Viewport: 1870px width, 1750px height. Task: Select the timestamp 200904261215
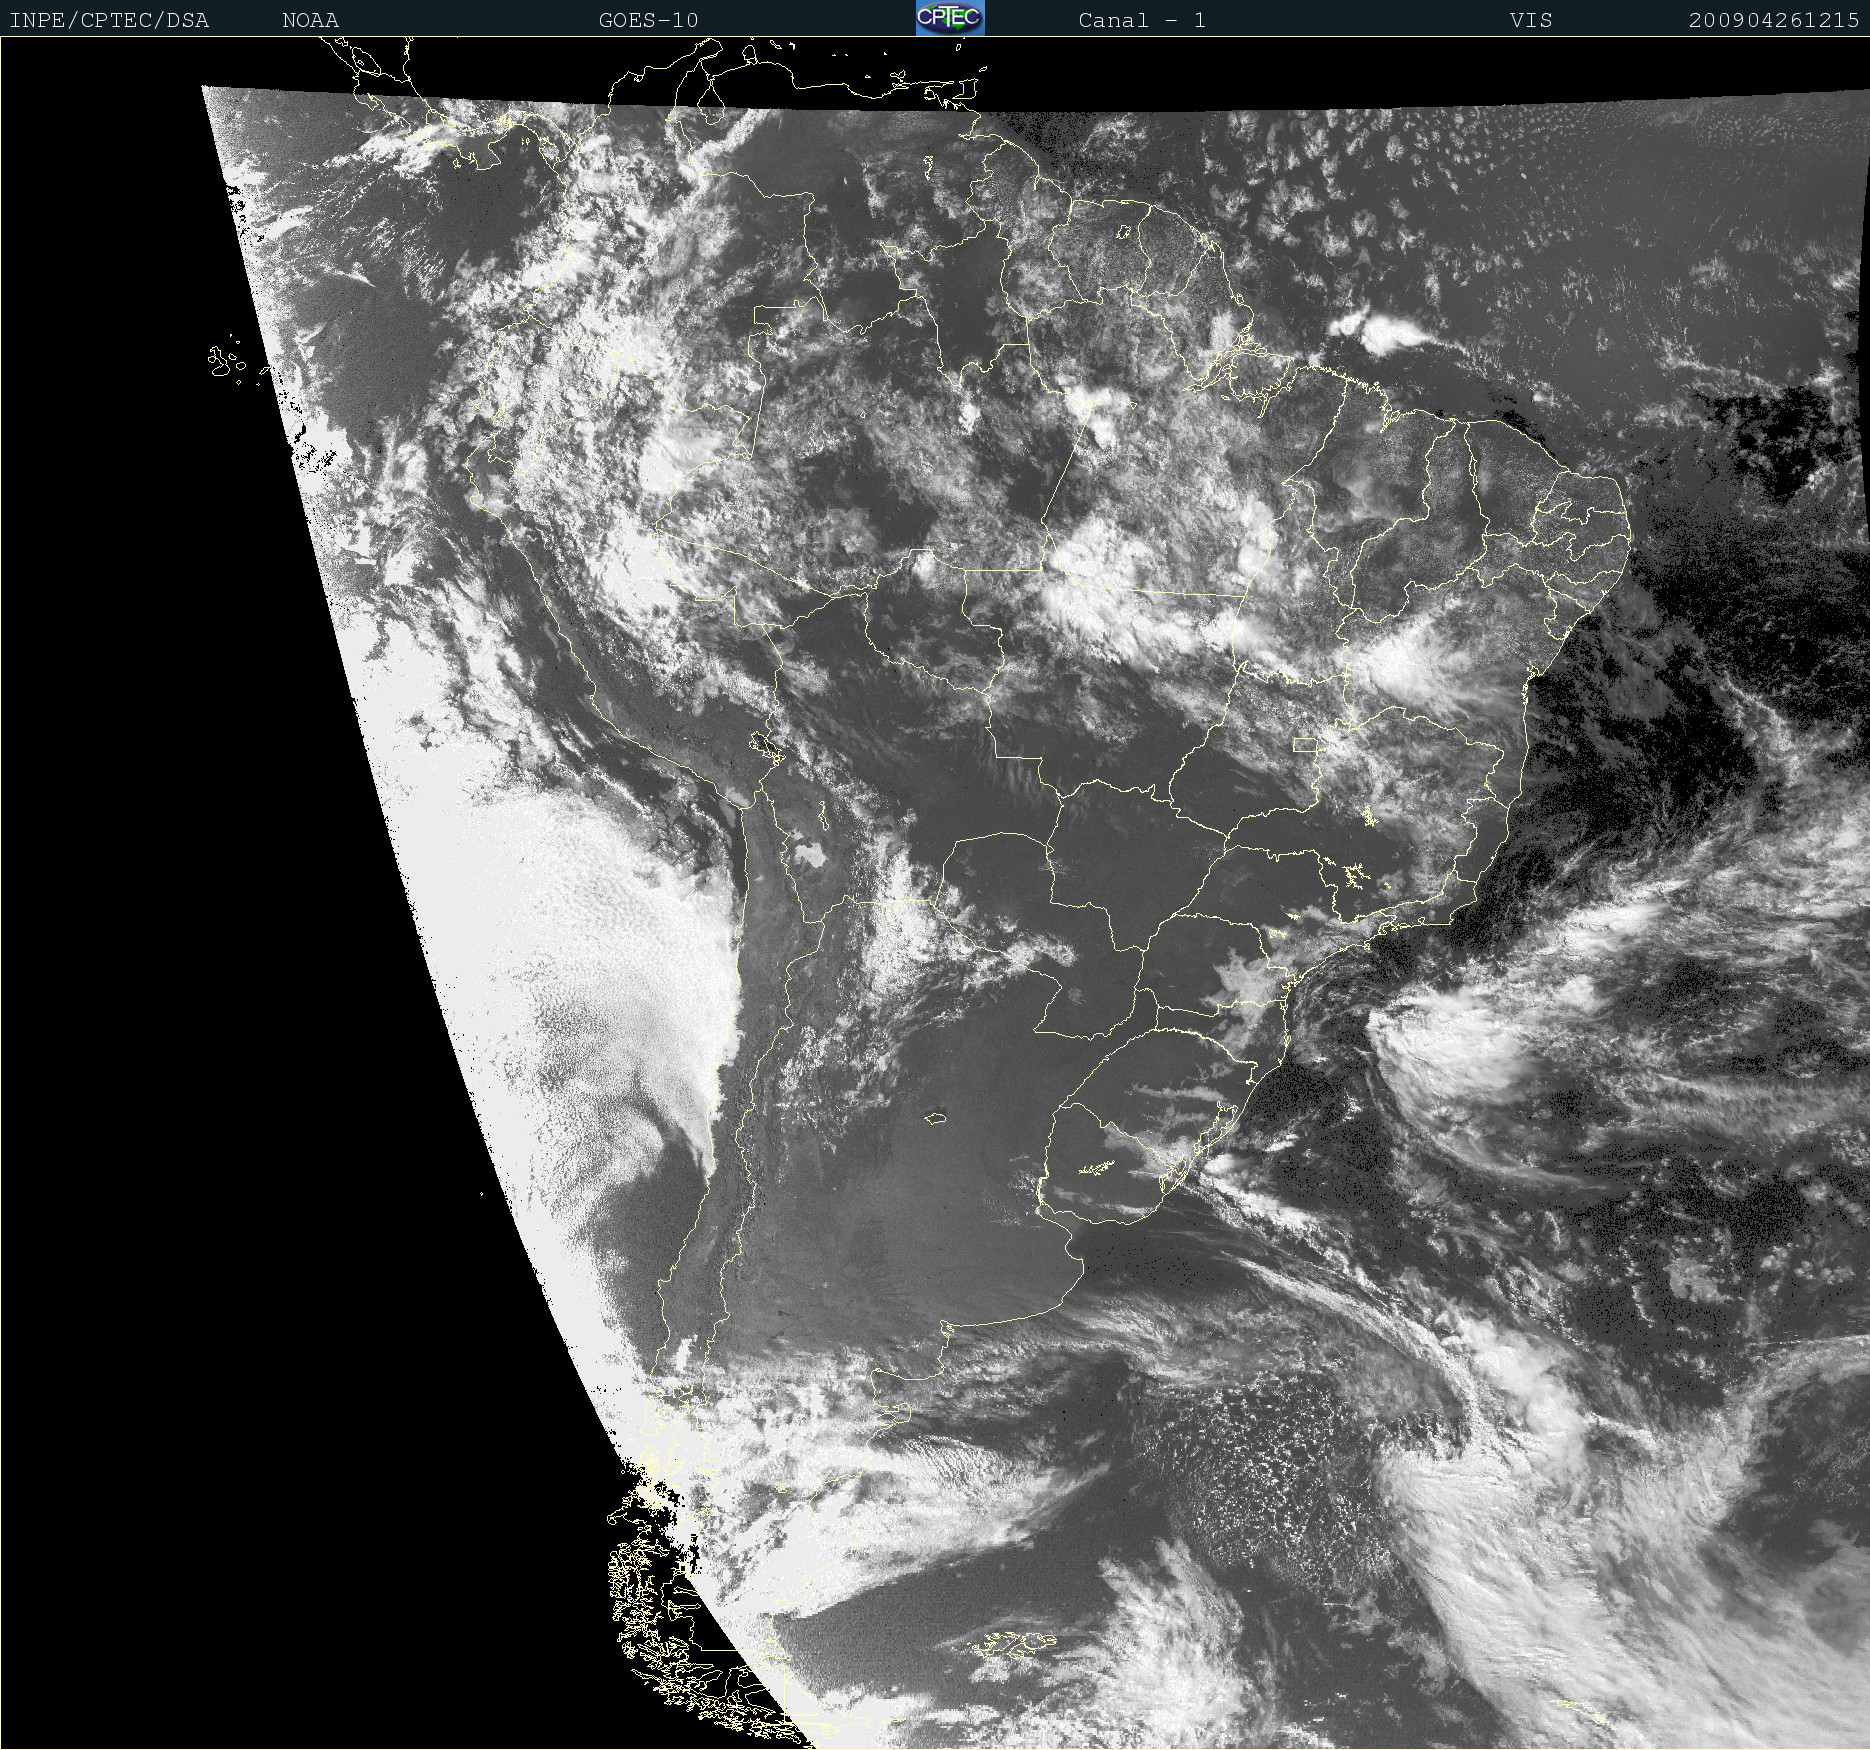tap(1774, 20)
